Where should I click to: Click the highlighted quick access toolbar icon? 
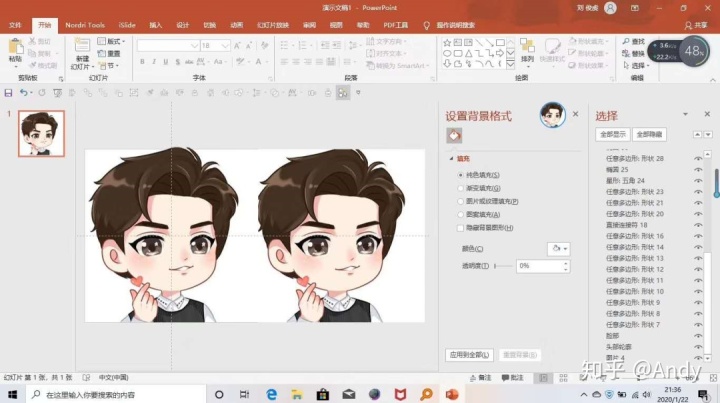(x=343, y=93)
